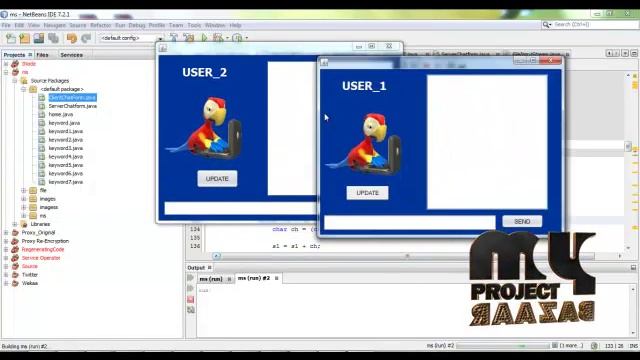Click the Re-run icon in Output panel
This screenshot has width=640, height=360.
190,278
